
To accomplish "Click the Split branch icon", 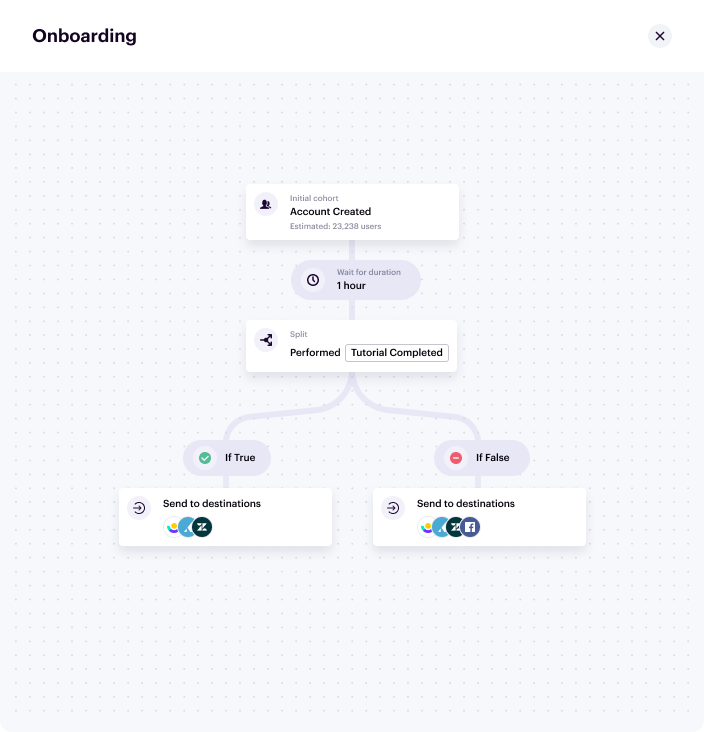I will [266, 340].
